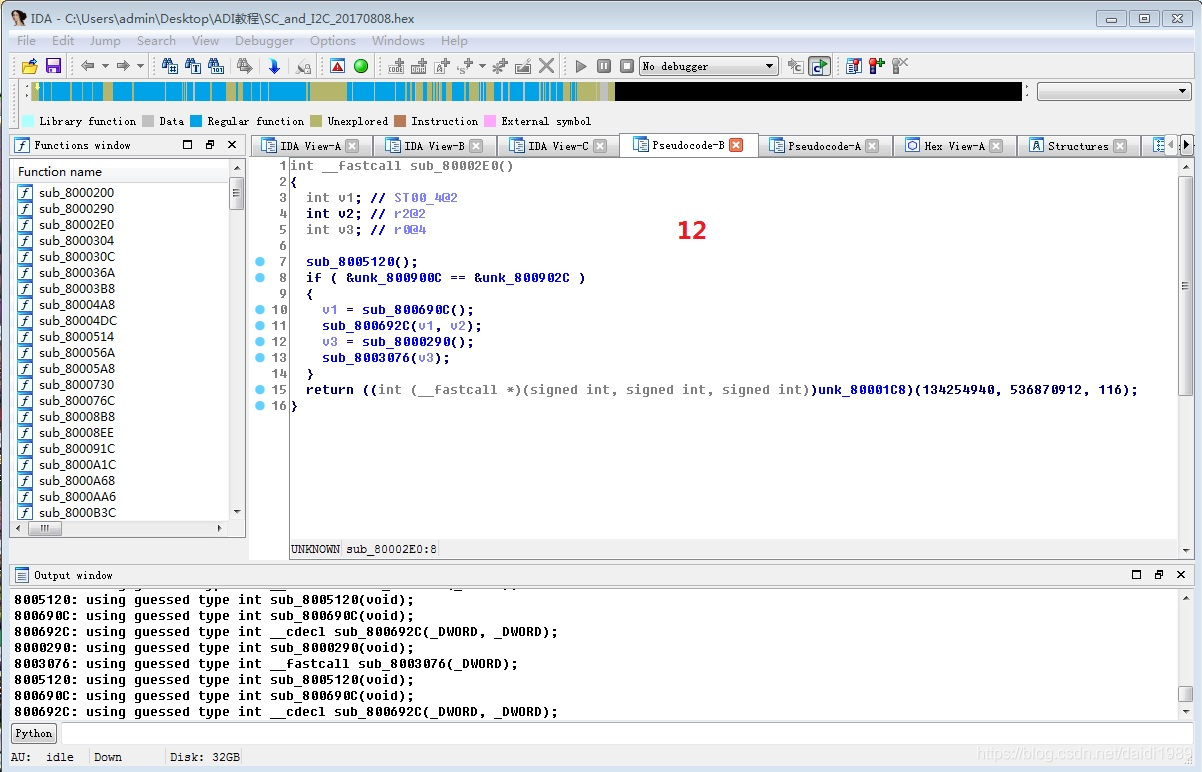Click the Regular function blue legend swatch

tap(197, 121)
